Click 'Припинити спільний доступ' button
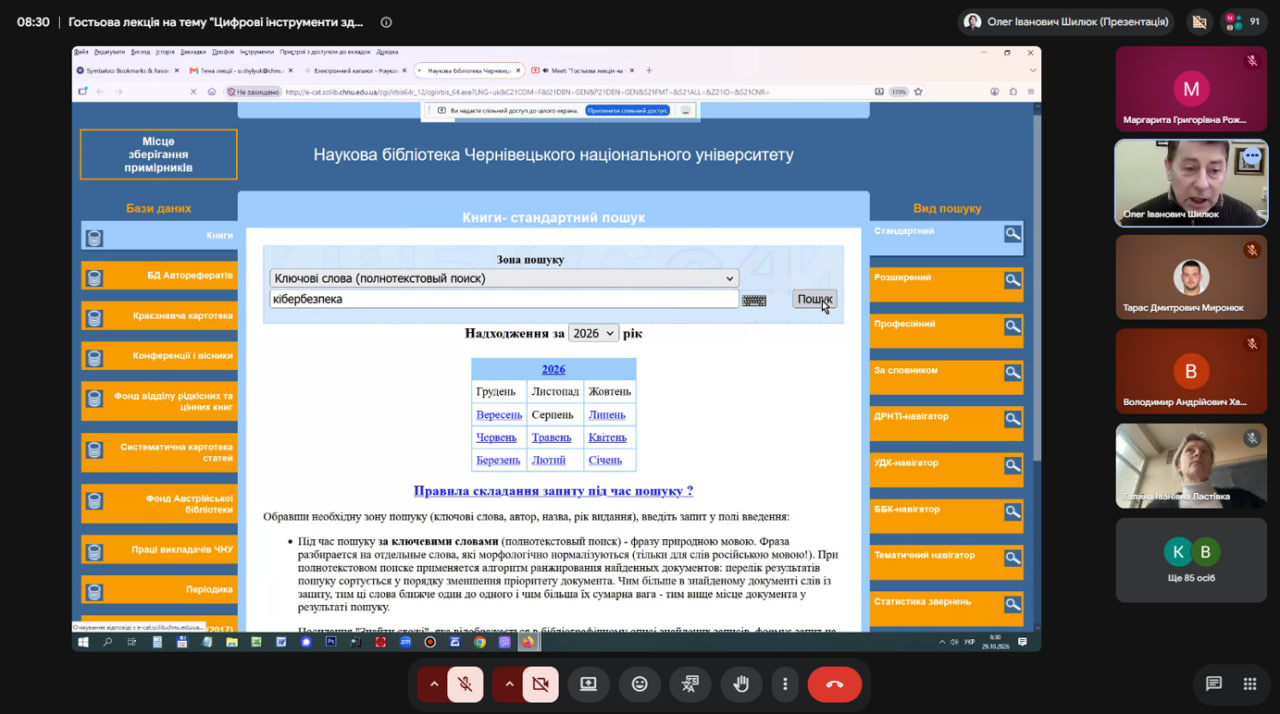This screenshot has height=714, width=1280. [627, 111]
